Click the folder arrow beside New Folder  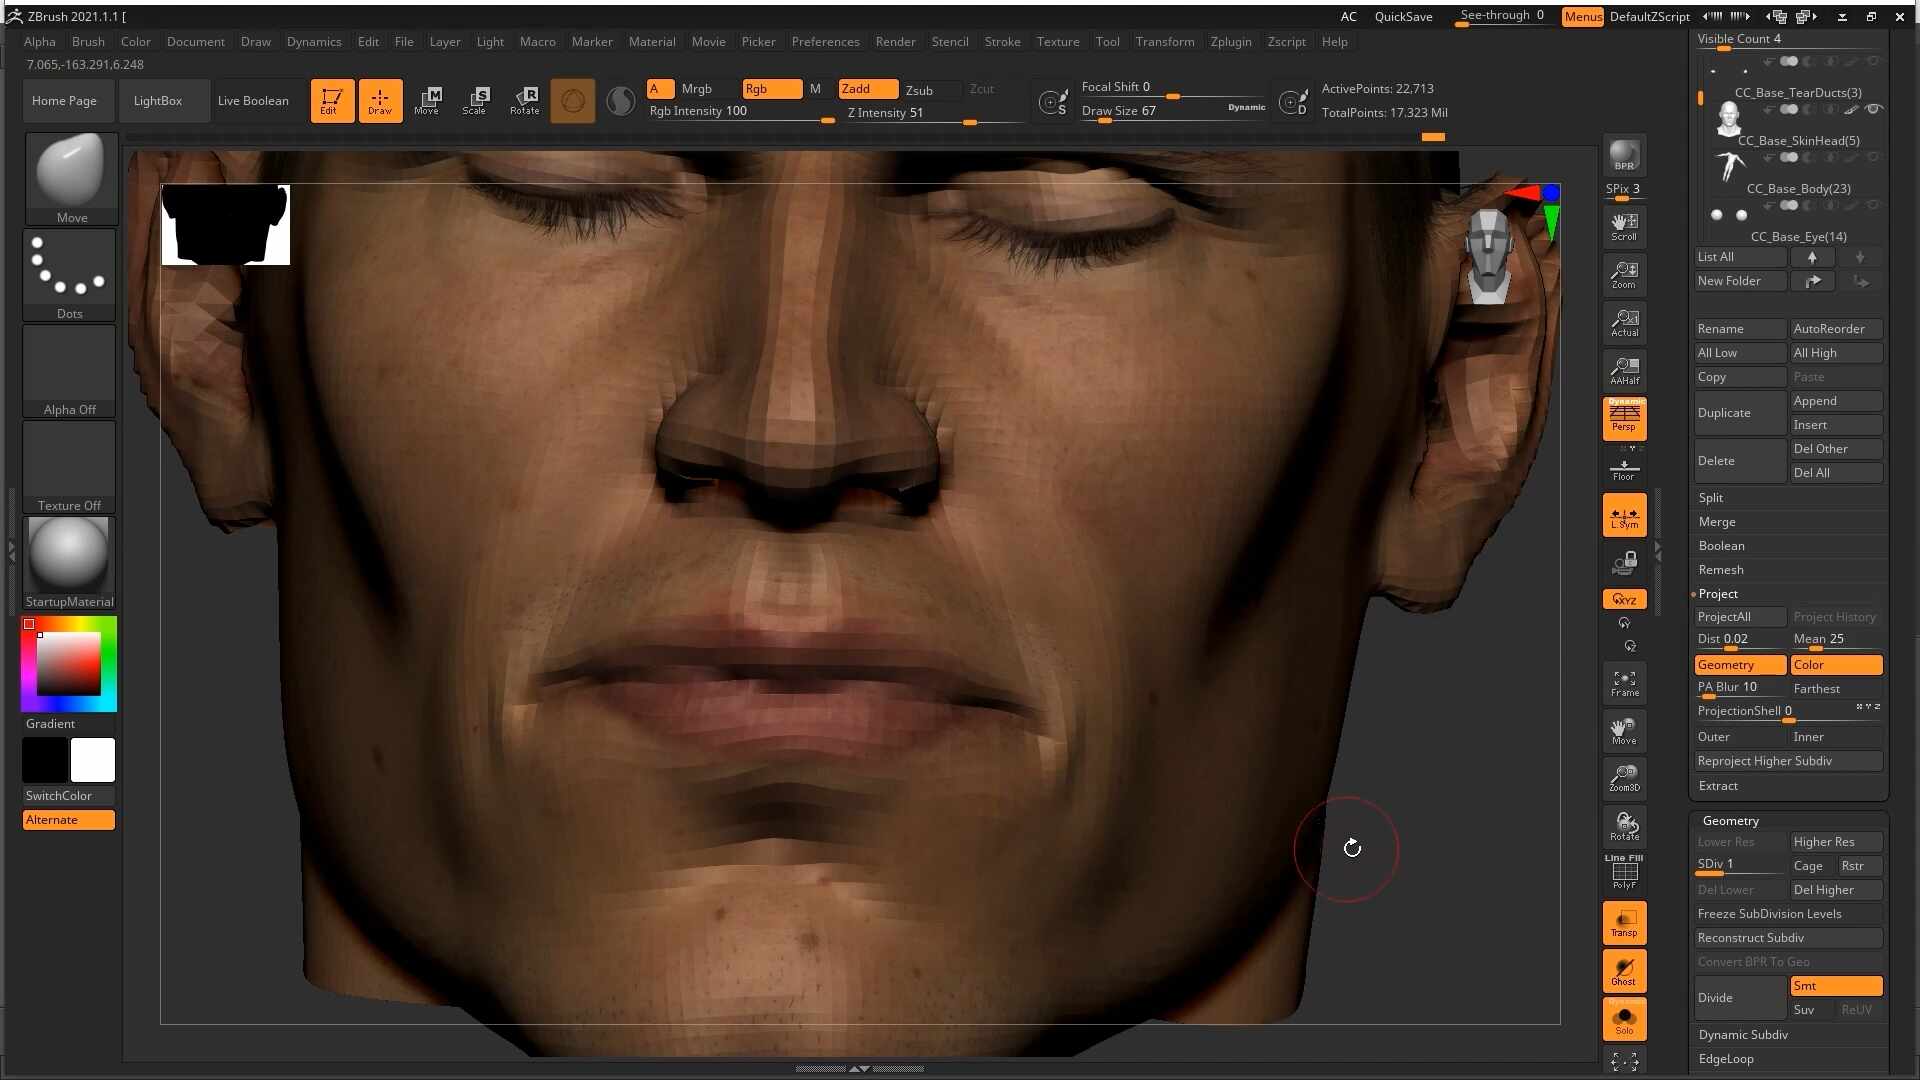pos(1812,281)
